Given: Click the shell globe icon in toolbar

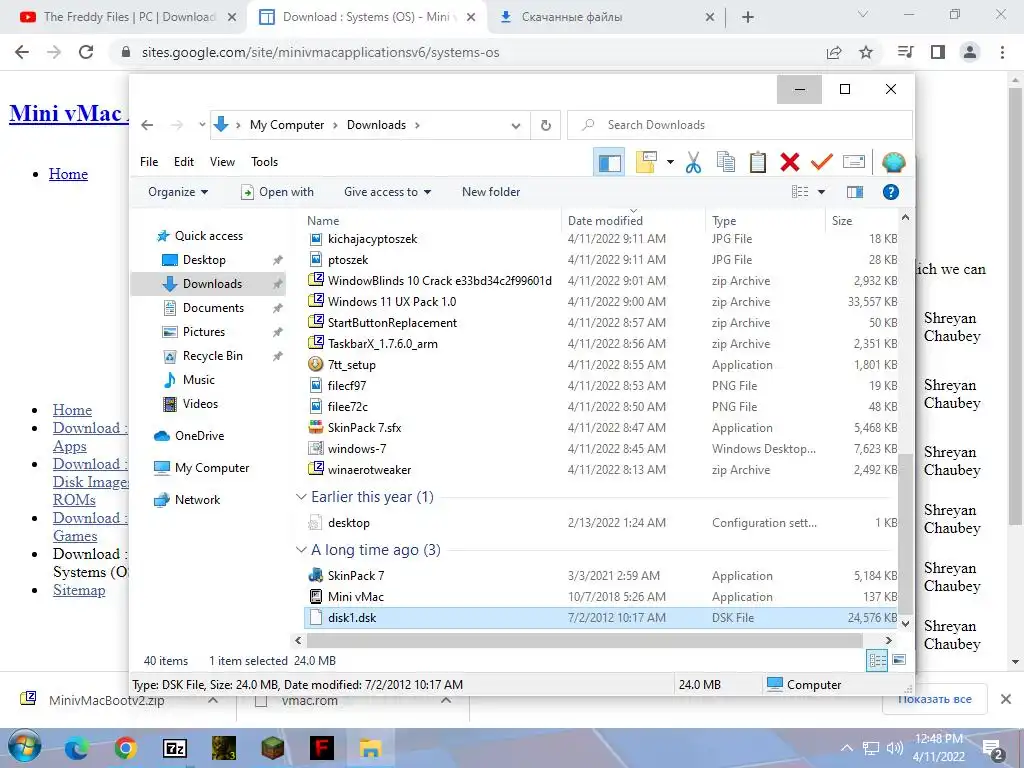Looking at the screenshot, I should pyautogui.click(x=893, y=162).
